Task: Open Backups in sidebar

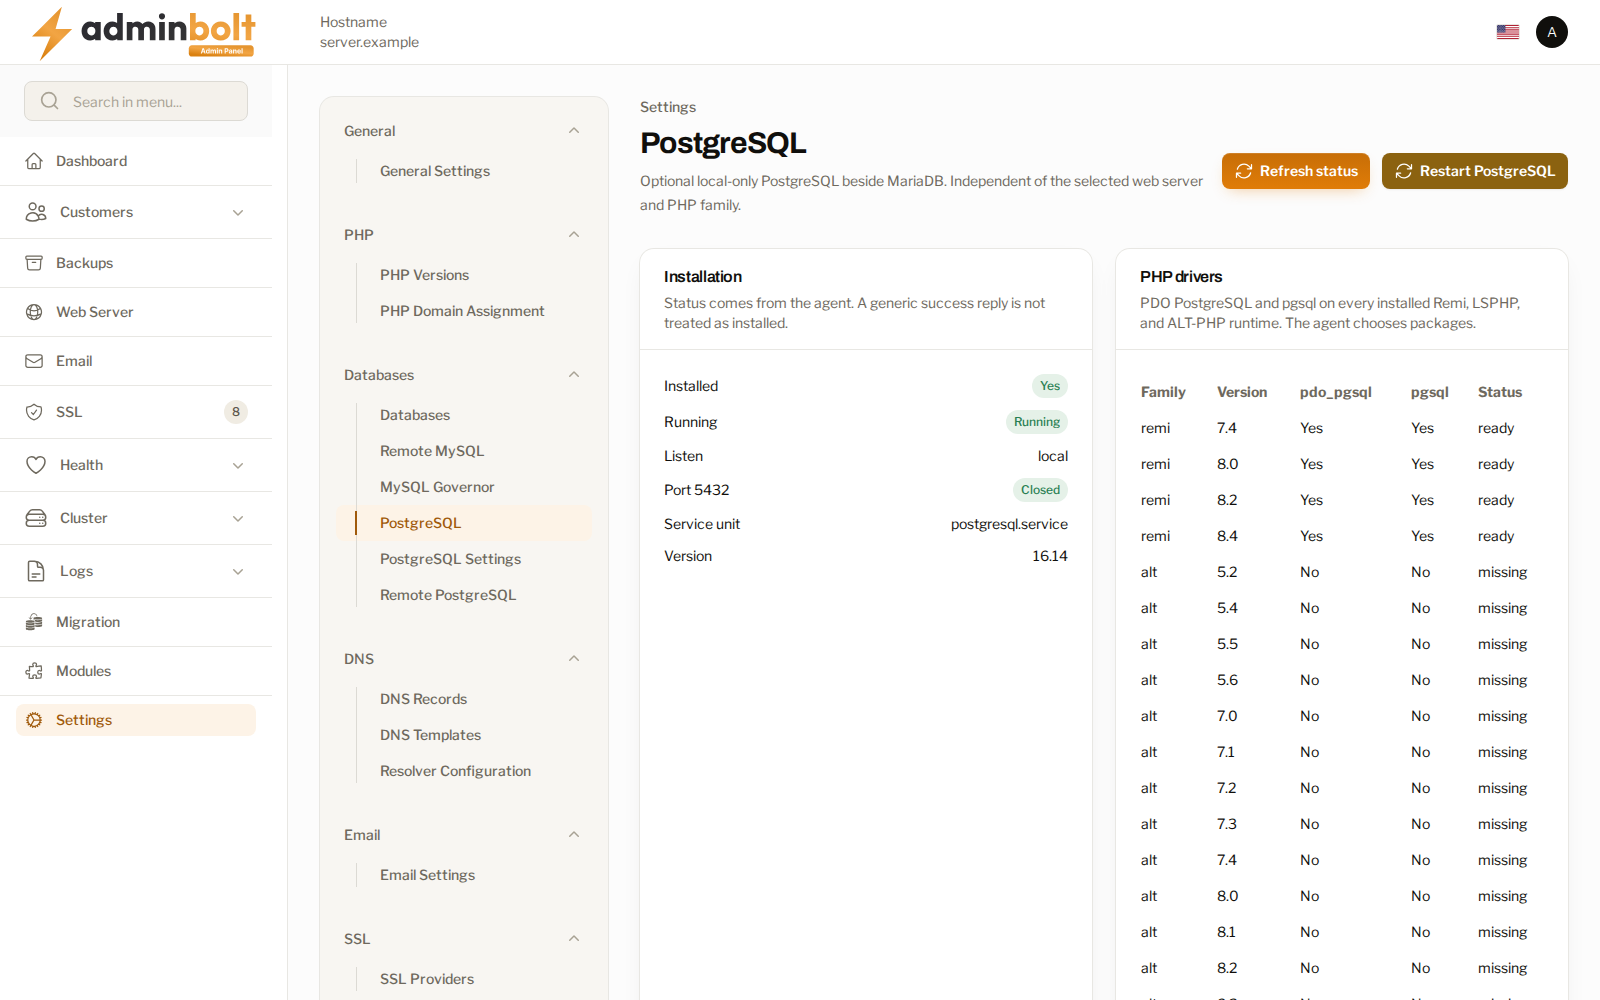Action: click(136, 263)
